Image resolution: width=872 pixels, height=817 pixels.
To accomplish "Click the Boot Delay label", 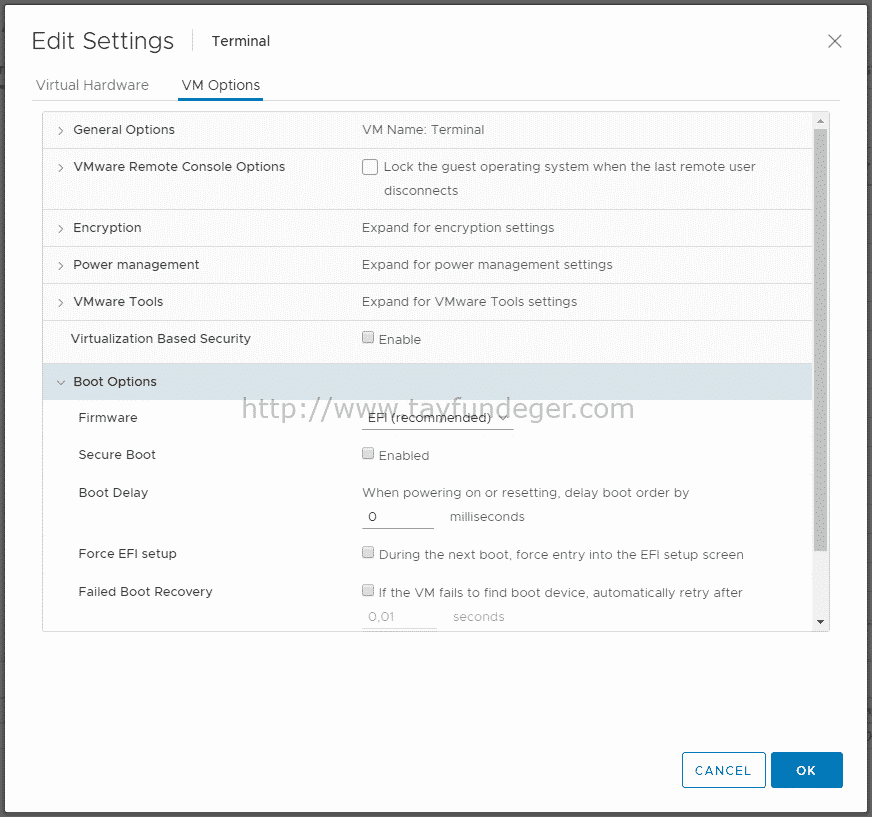I will click(x=113, y=493).
